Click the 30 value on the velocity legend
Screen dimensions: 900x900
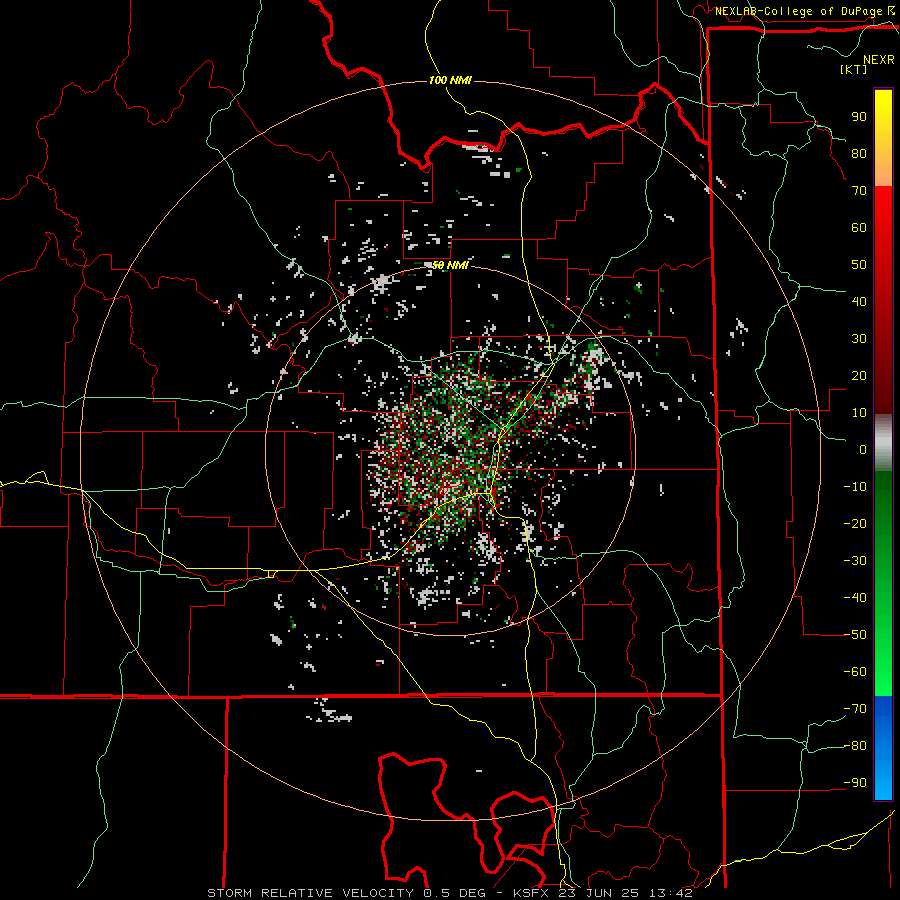859,339
